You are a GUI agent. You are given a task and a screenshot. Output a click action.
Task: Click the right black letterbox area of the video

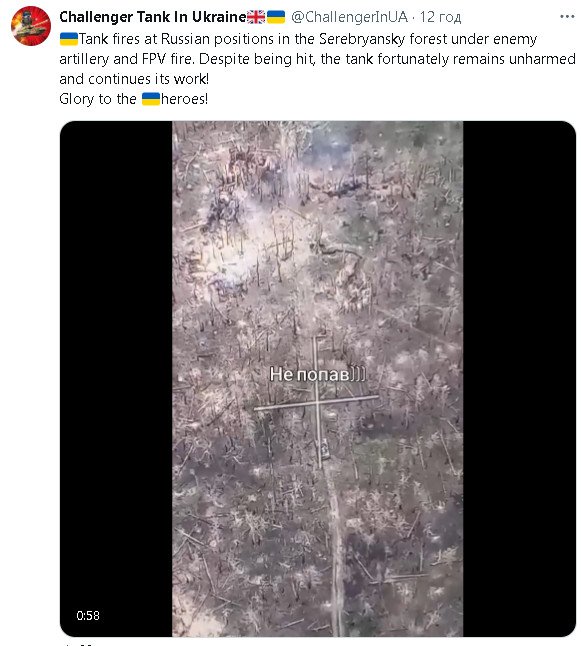519,379
